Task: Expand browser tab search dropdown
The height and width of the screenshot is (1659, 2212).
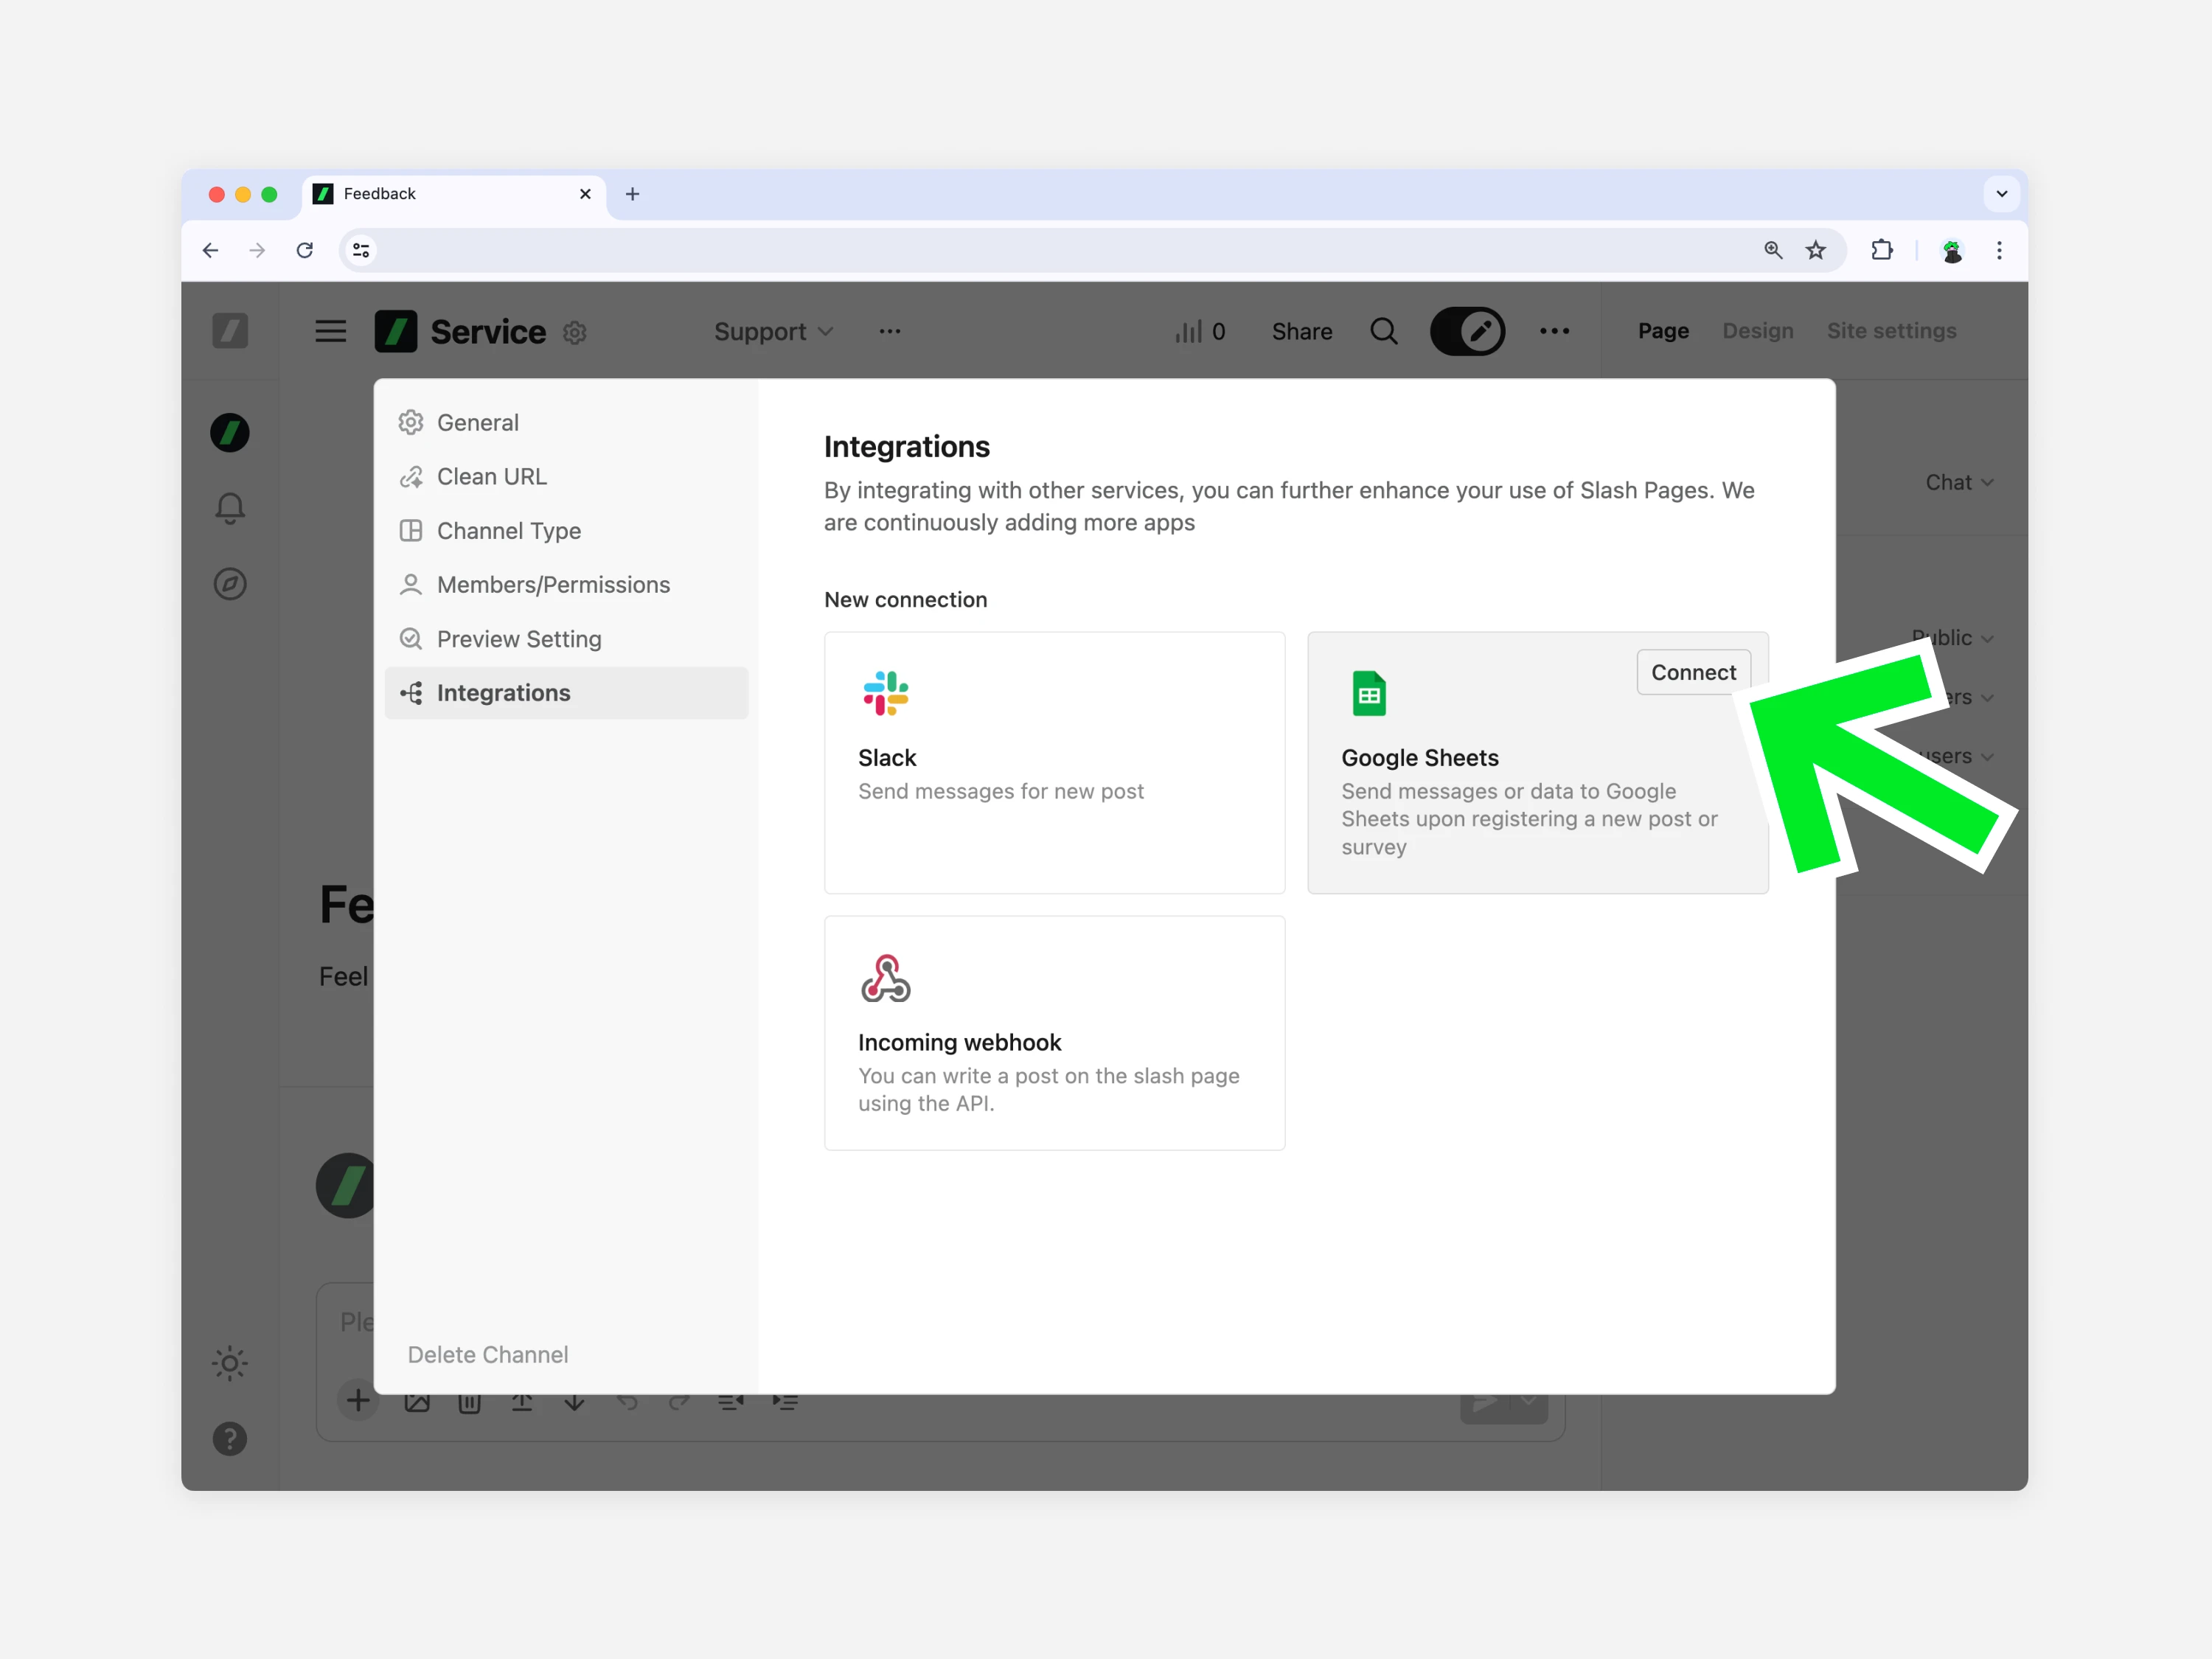Action: tap(2002, 194)
